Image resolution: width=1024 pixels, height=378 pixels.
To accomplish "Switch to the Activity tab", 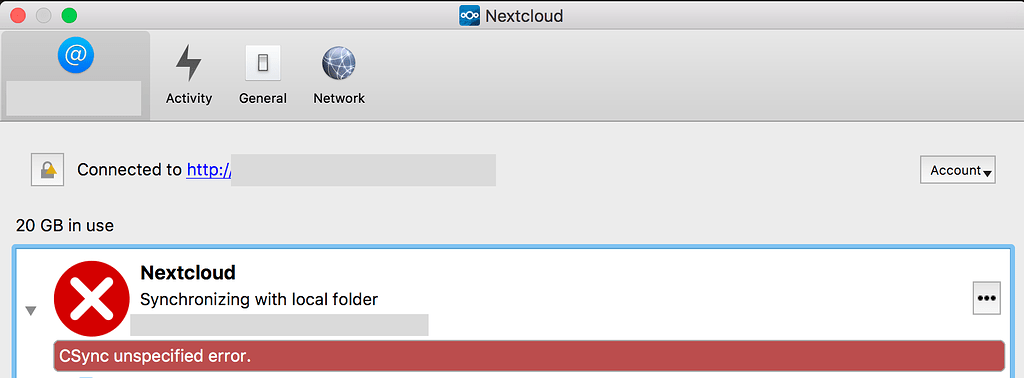I will (x=189, y=75).
